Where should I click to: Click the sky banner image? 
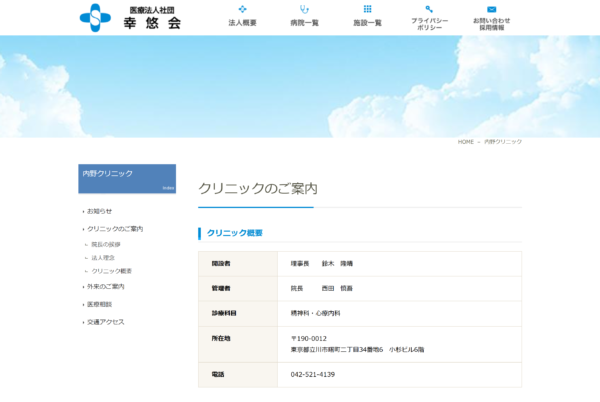pos(300,86)
